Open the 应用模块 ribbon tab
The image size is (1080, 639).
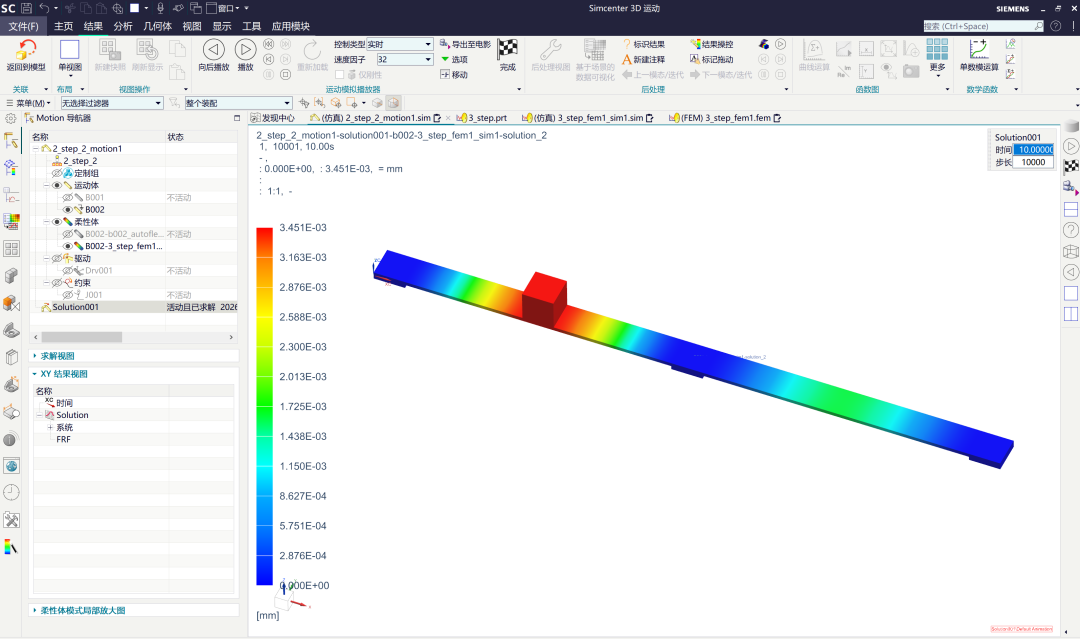(291, 26)
